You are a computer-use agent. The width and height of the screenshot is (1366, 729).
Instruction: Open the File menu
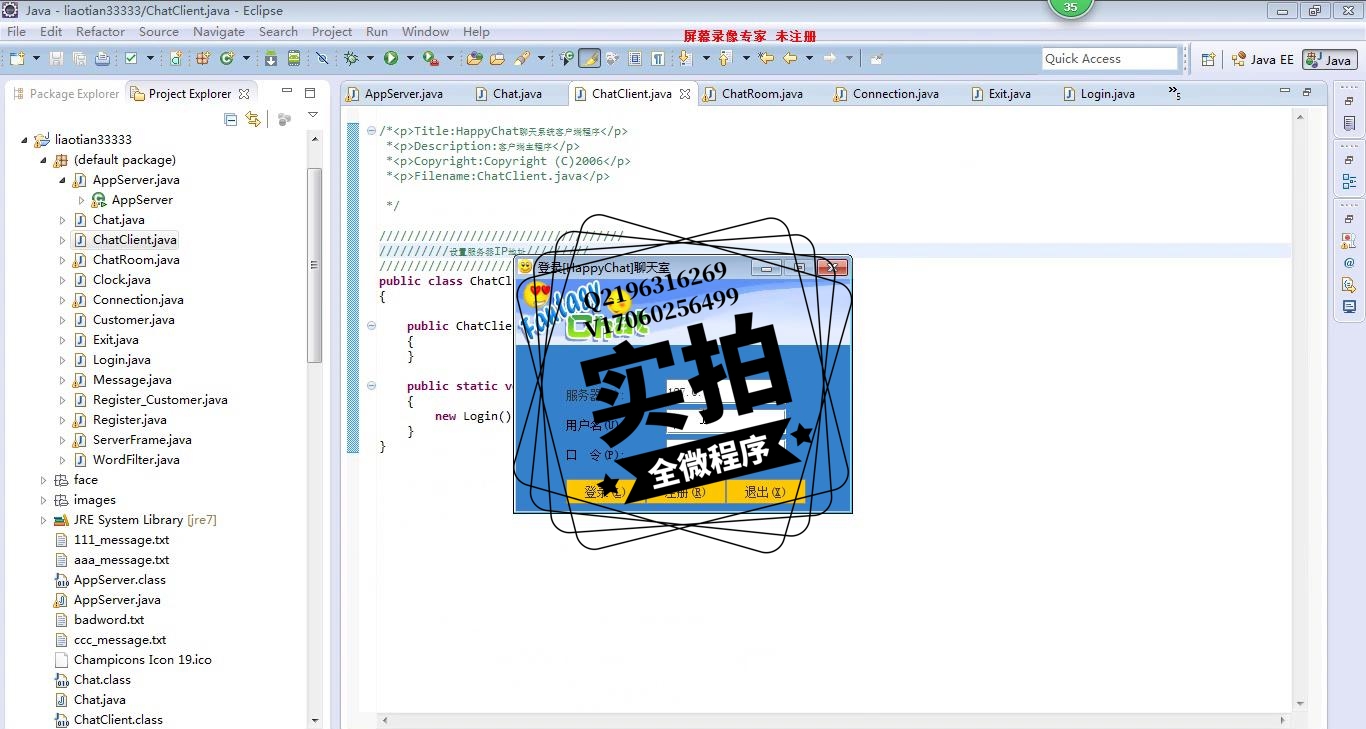(17, 31)
